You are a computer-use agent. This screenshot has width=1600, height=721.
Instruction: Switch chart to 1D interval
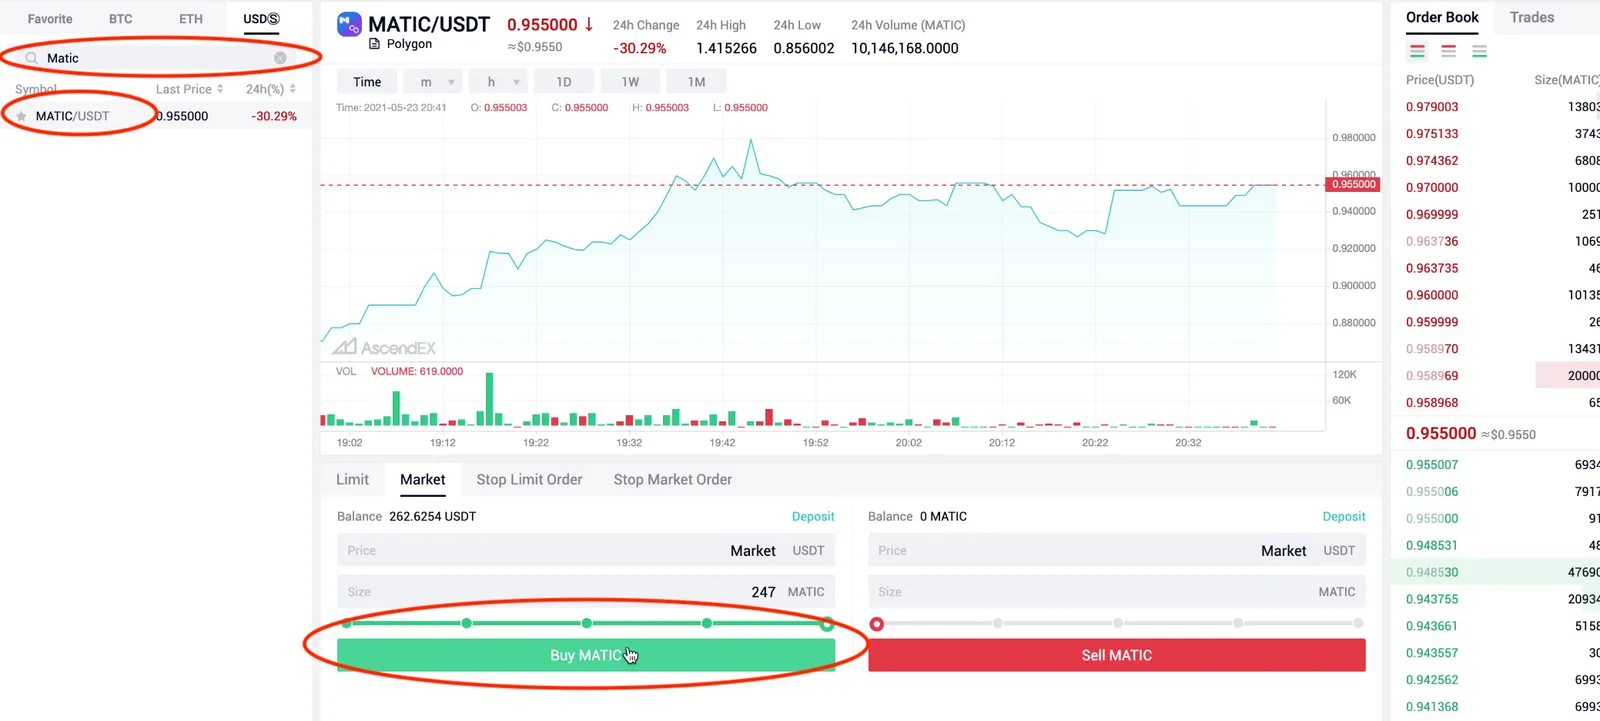[564, 82]
